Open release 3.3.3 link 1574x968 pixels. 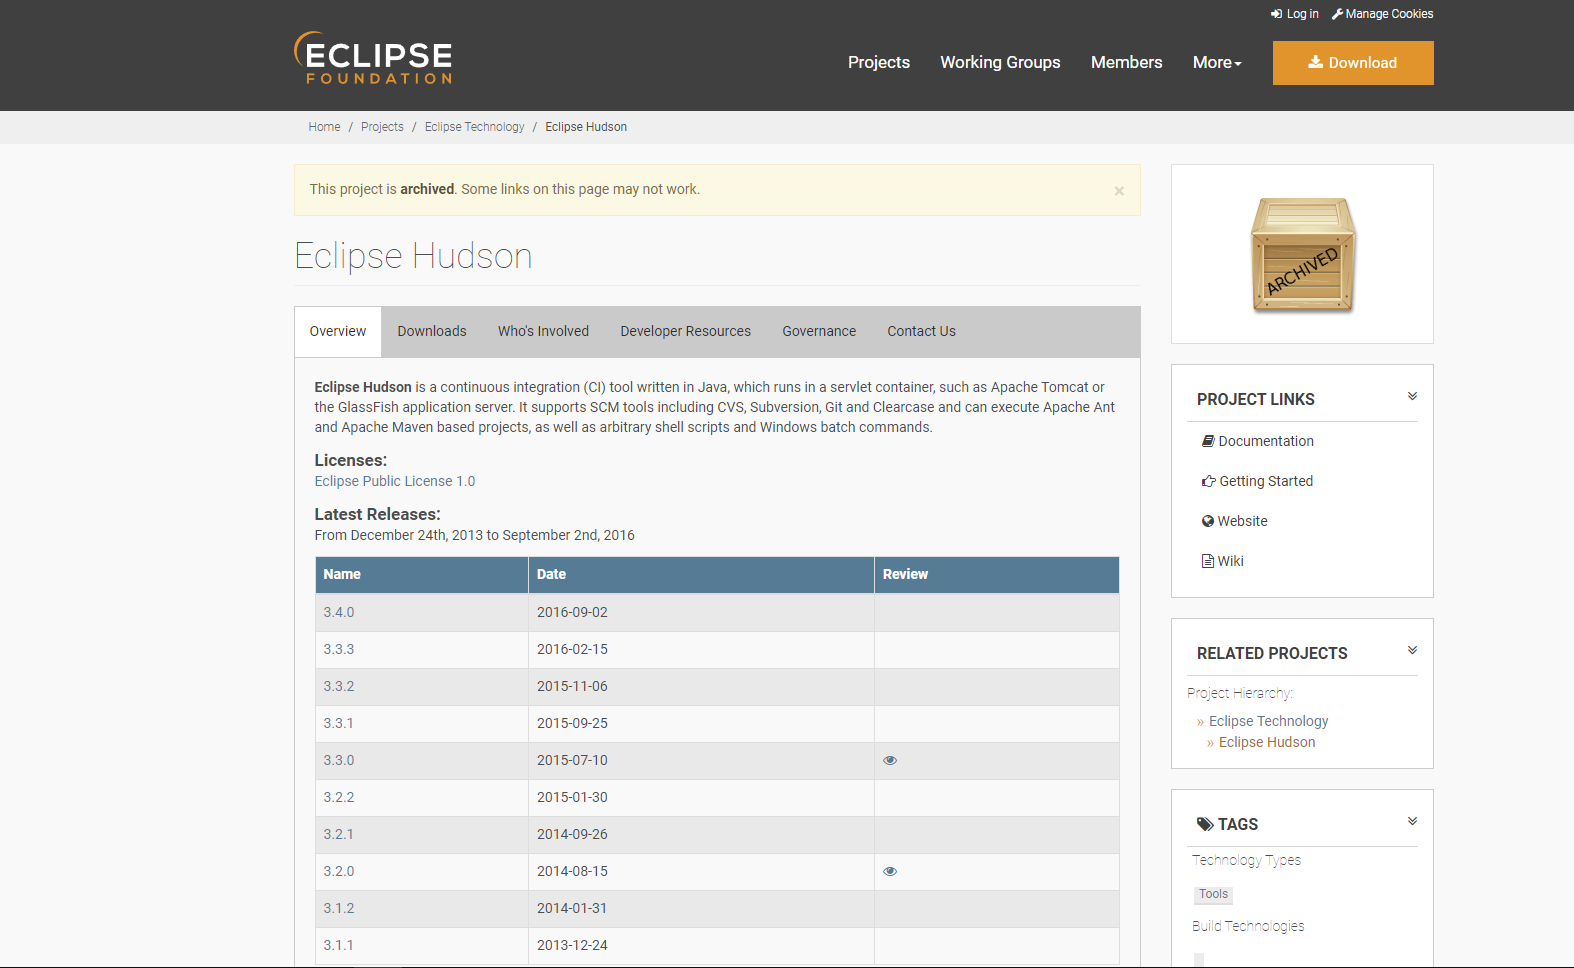[x=339, y=649]
